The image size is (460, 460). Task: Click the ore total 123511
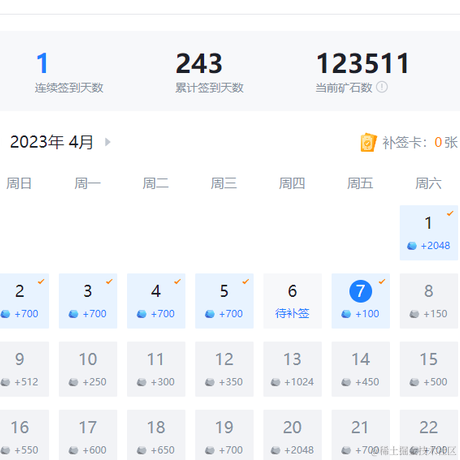pos(363,63)
